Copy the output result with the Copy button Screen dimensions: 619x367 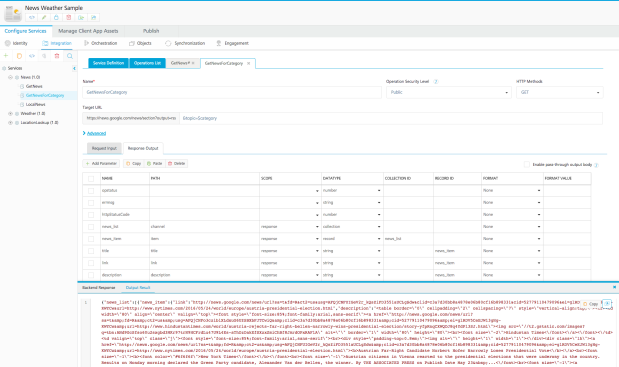[591, 304]
